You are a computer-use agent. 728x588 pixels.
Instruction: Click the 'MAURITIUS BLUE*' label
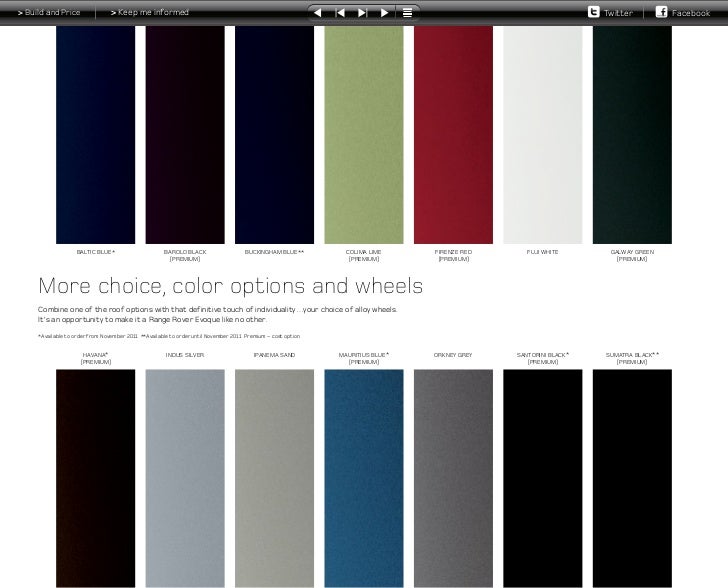[x=364, y=355]
